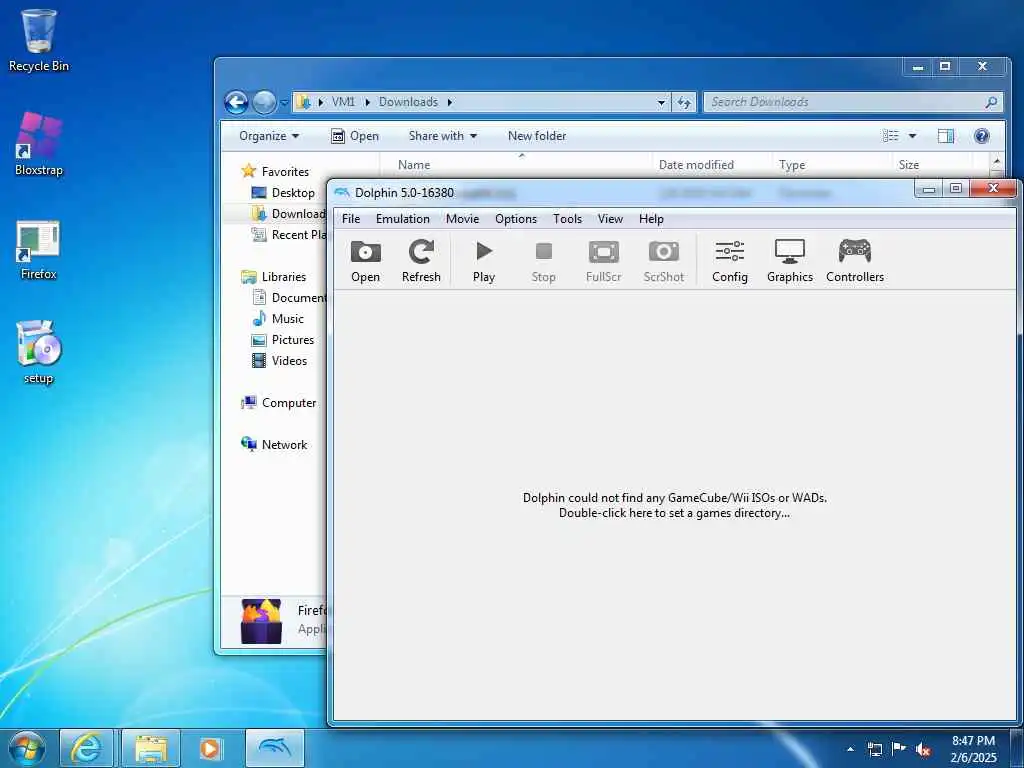Select Videos library in the navigation pane
The height and width of the screenshot is (768, 1024).
click(x=280, y=360)
